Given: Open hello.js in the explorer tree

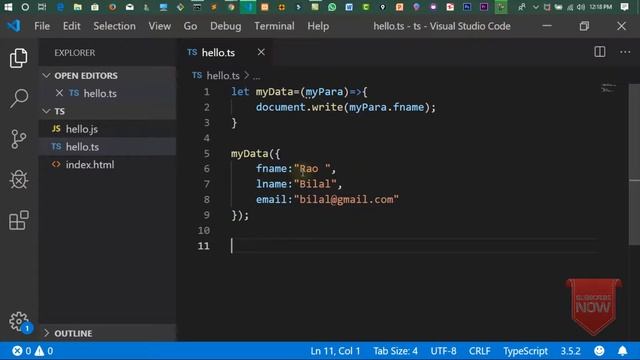Looking at the screenshot, I should point(108,129).
